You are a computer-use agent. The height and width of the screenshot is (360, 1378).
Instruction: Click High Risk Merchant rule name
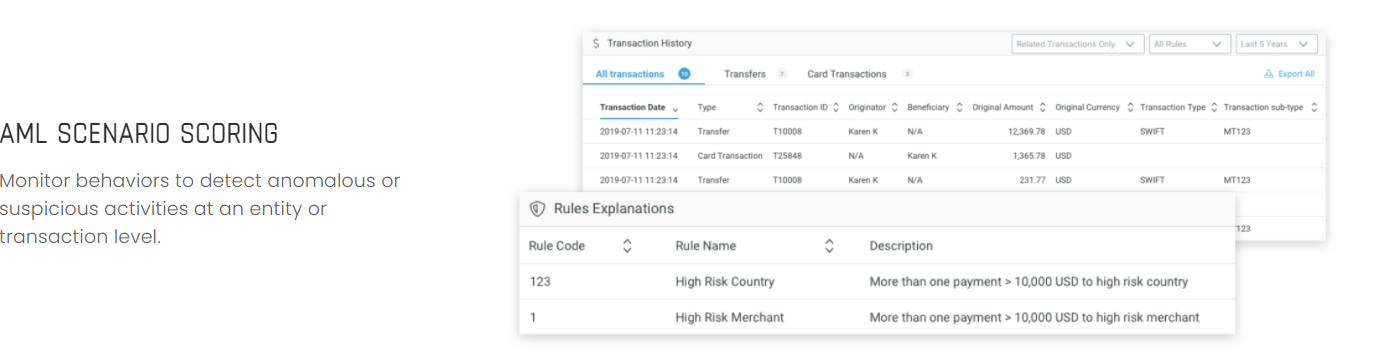[729, 318]
